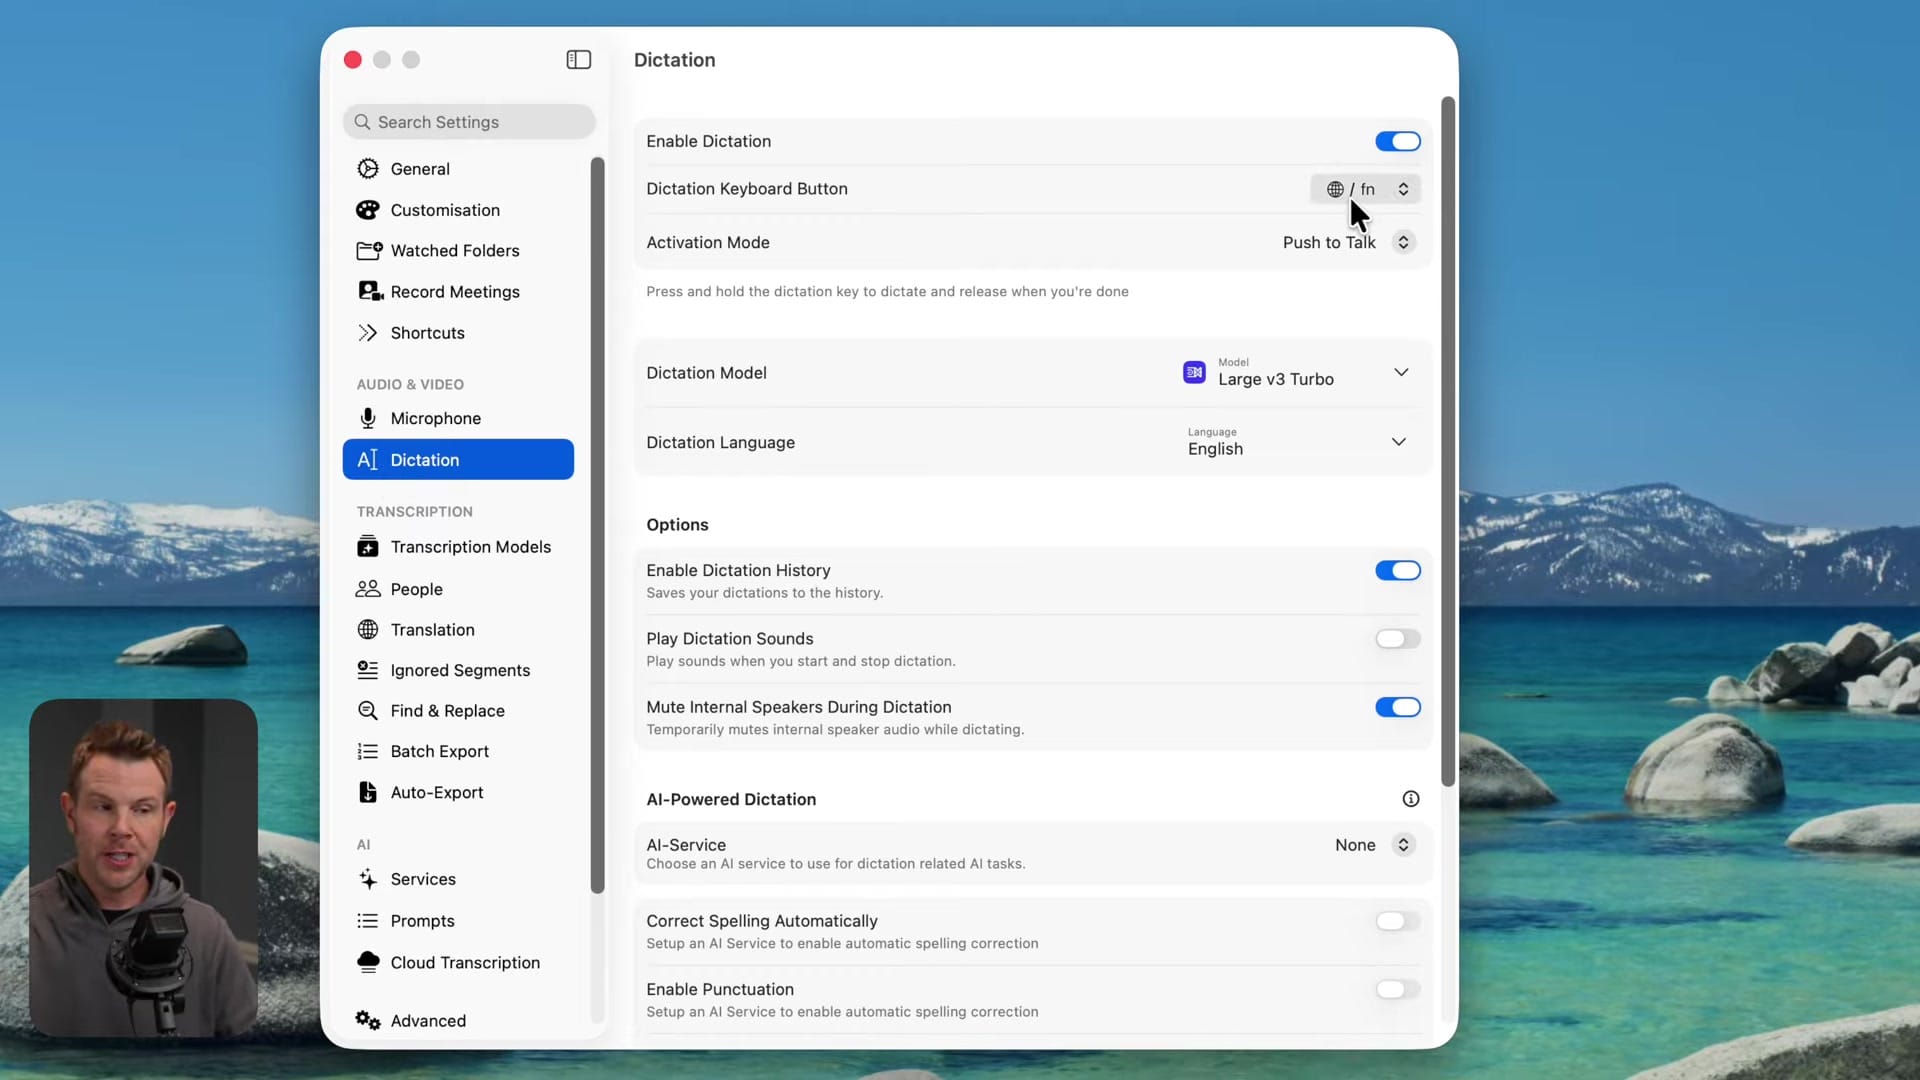Image resolution: width=1920 pixels, height=1080 pixels.
Task: Open the Advanced settings page
Action: pyautogui.click(x=458, y=1021)
